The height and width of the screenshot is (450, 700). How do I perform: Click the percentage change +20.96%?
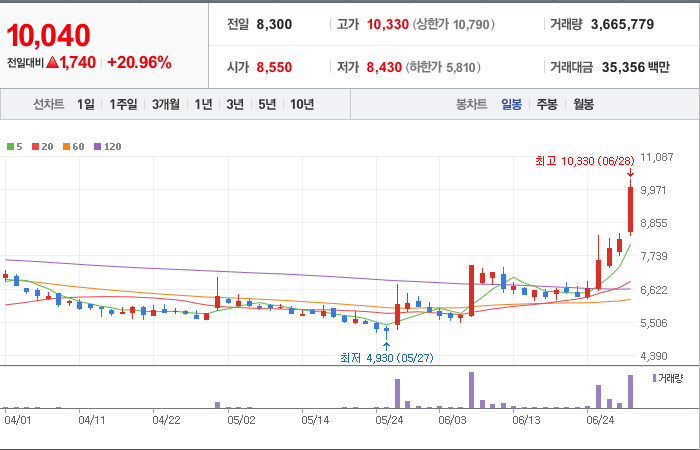click(139, 62)
